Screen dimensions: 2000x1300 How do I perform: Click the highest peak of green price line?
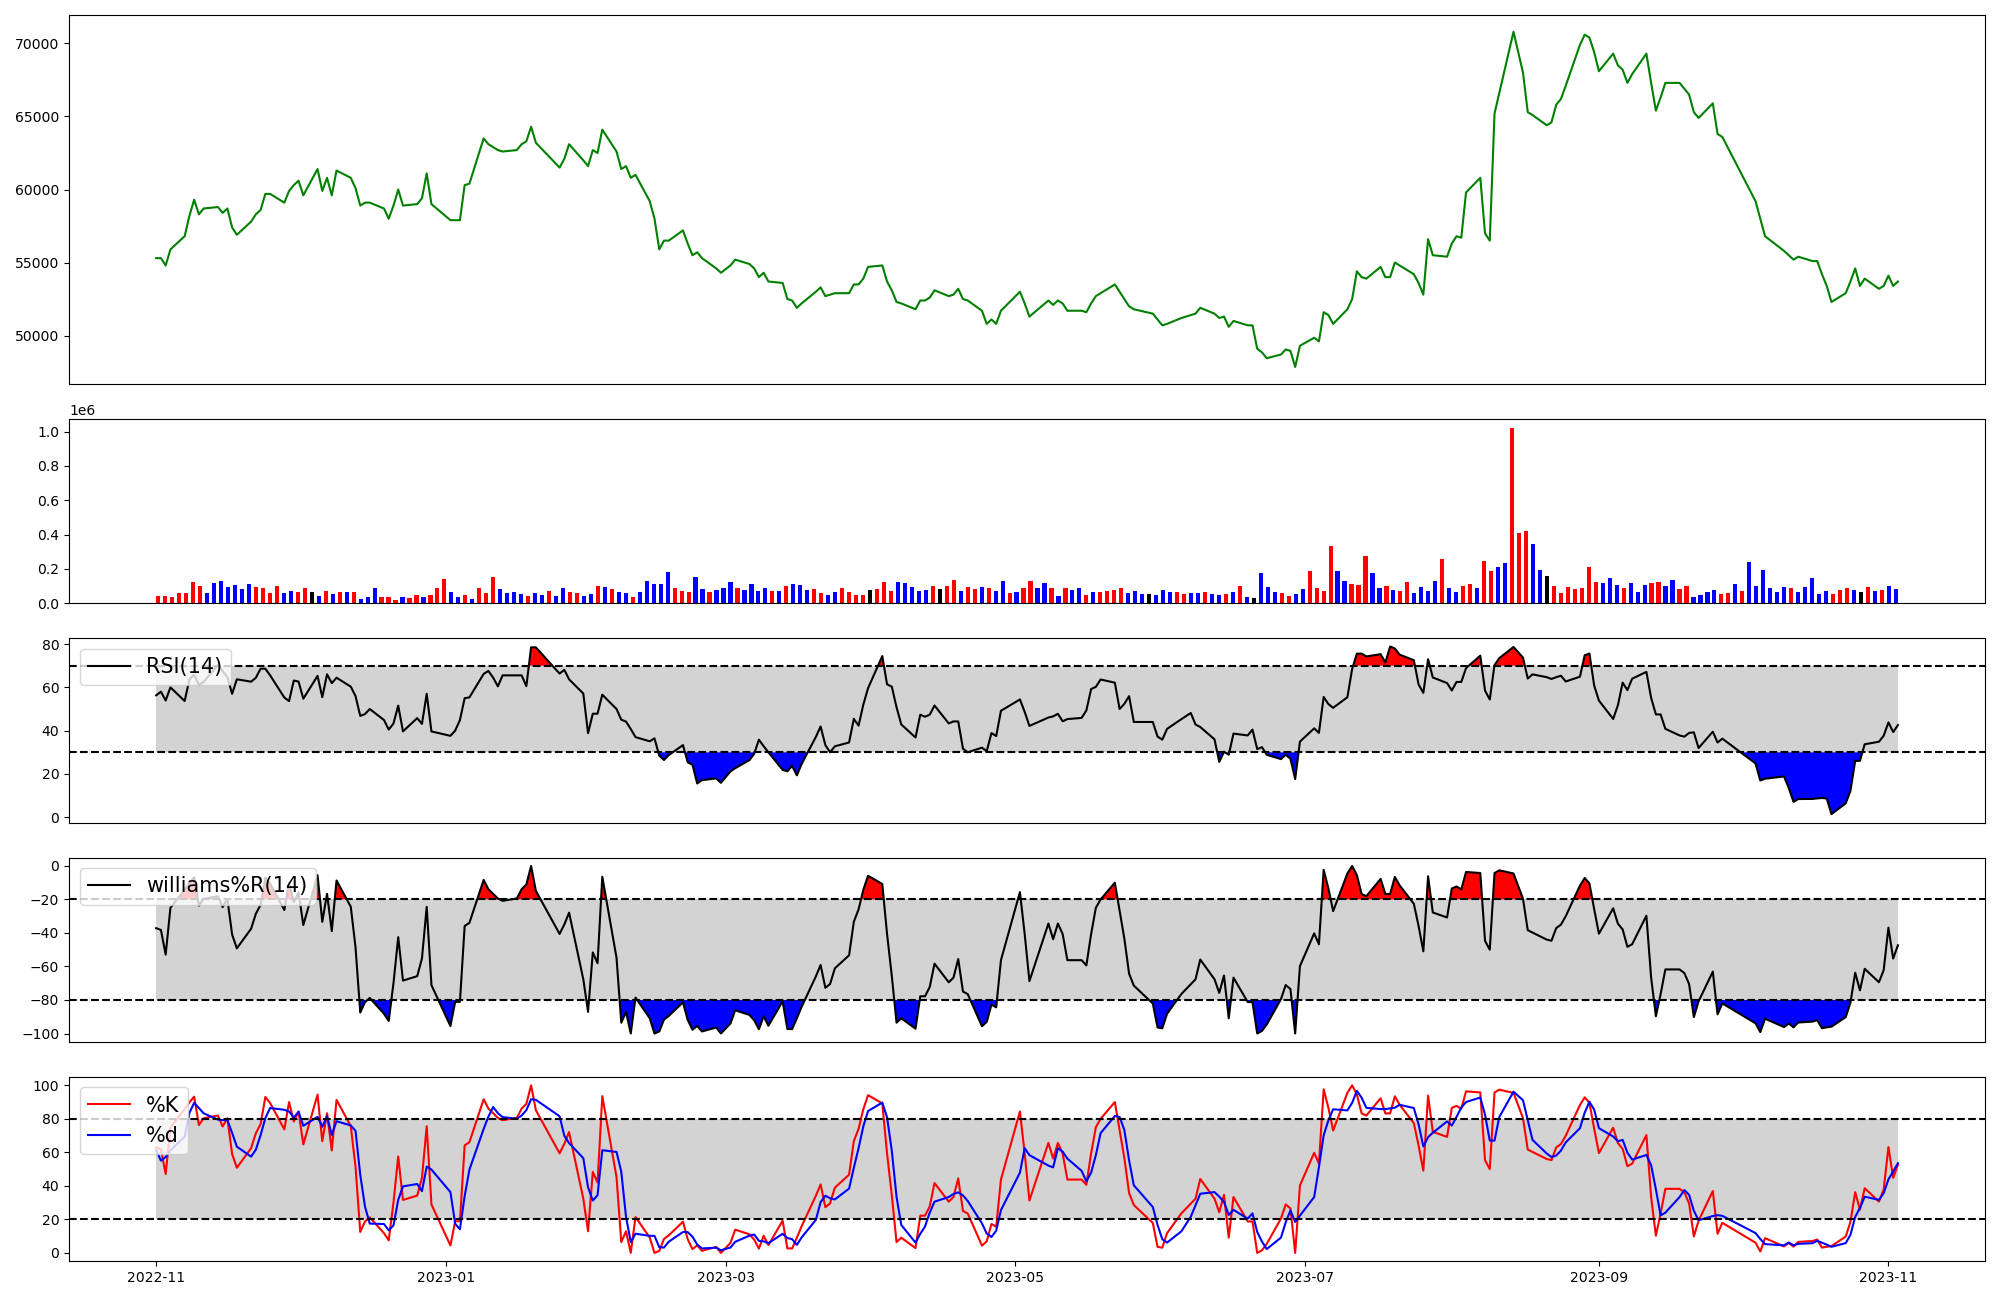[1513, 33]
